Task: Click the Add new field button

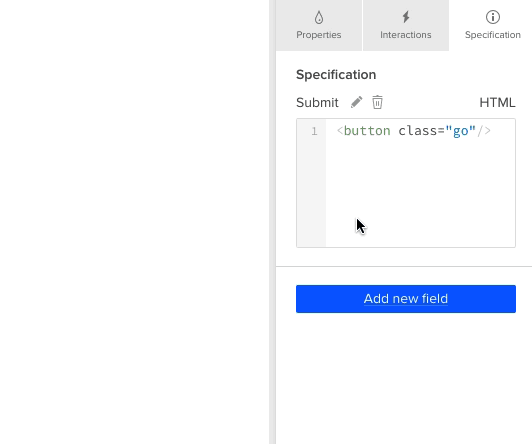Action: 406,299
